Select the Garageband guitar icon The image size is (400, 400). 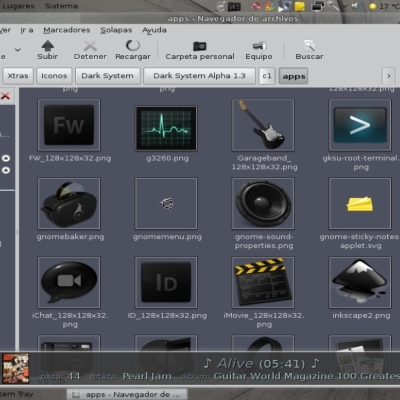263,125
